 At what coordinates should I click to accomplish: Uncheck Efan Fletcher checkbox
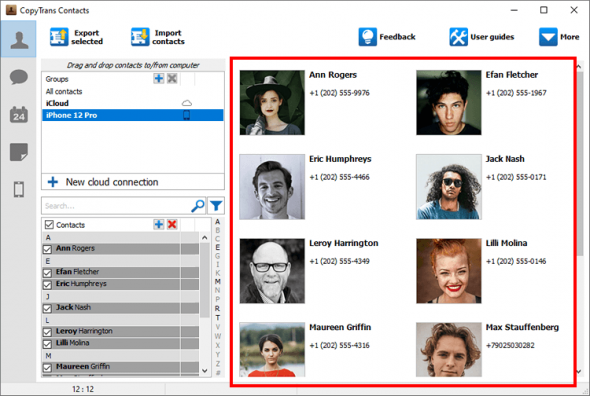(47, 273)
